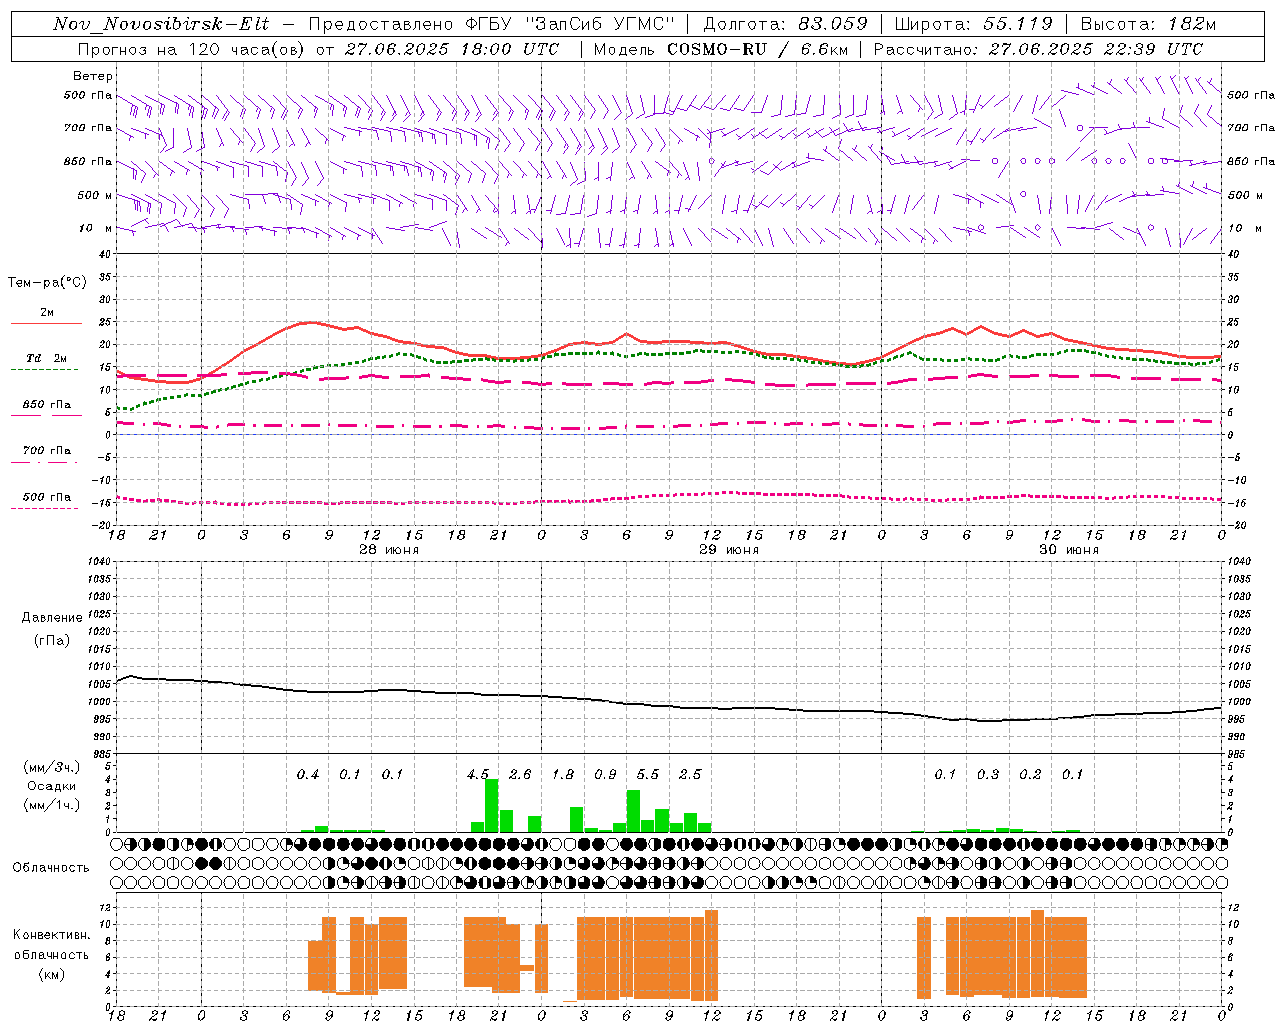Click the Осадки precipitation label

(51, 786)
